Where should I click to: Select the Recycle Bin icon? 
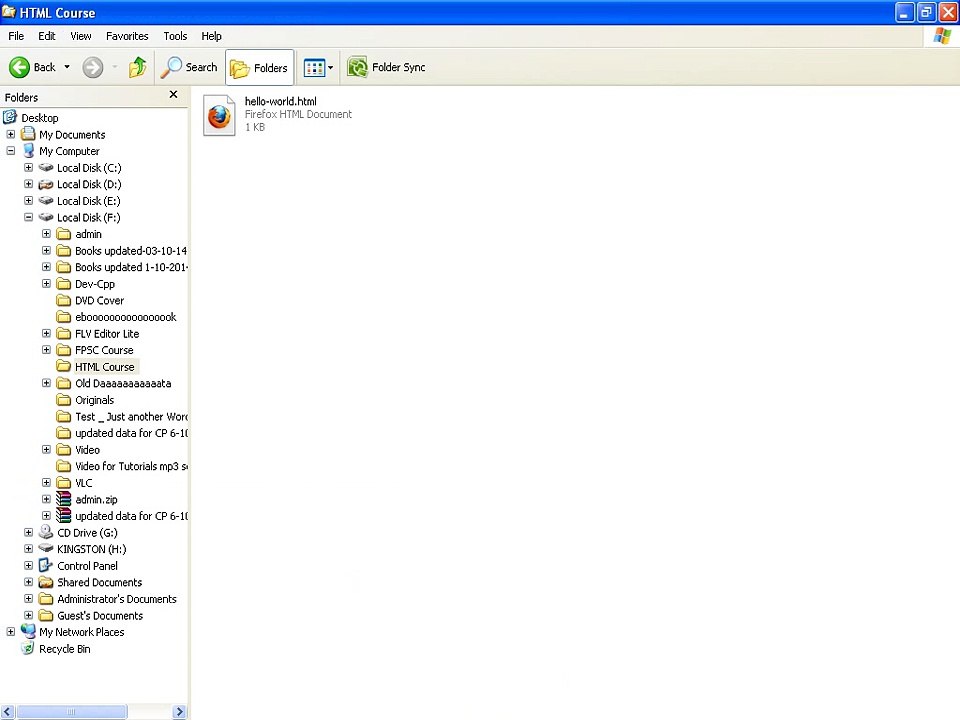(x=28, y=648)
